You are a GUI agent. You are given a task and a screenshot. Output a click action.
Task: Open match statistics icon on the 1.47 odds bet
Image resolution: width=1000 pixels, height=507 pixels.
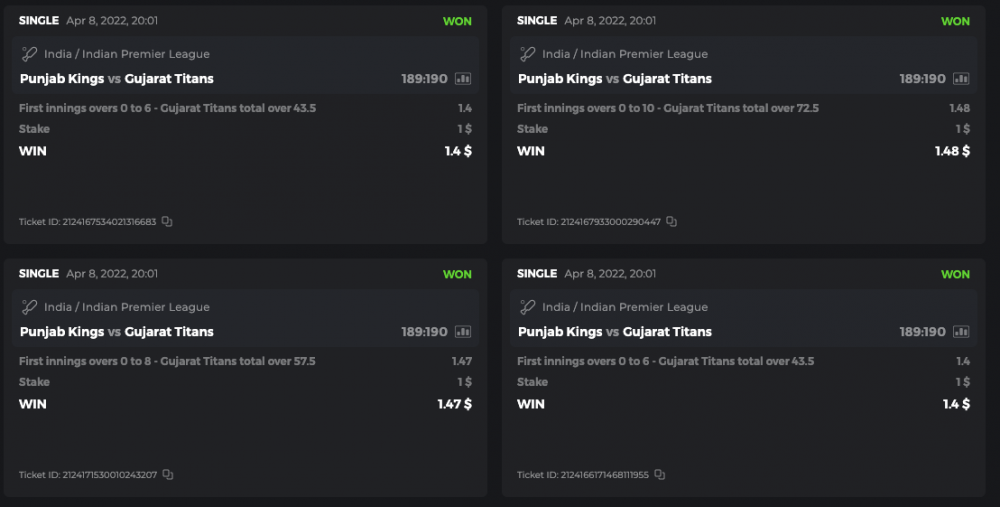[463, 332]
